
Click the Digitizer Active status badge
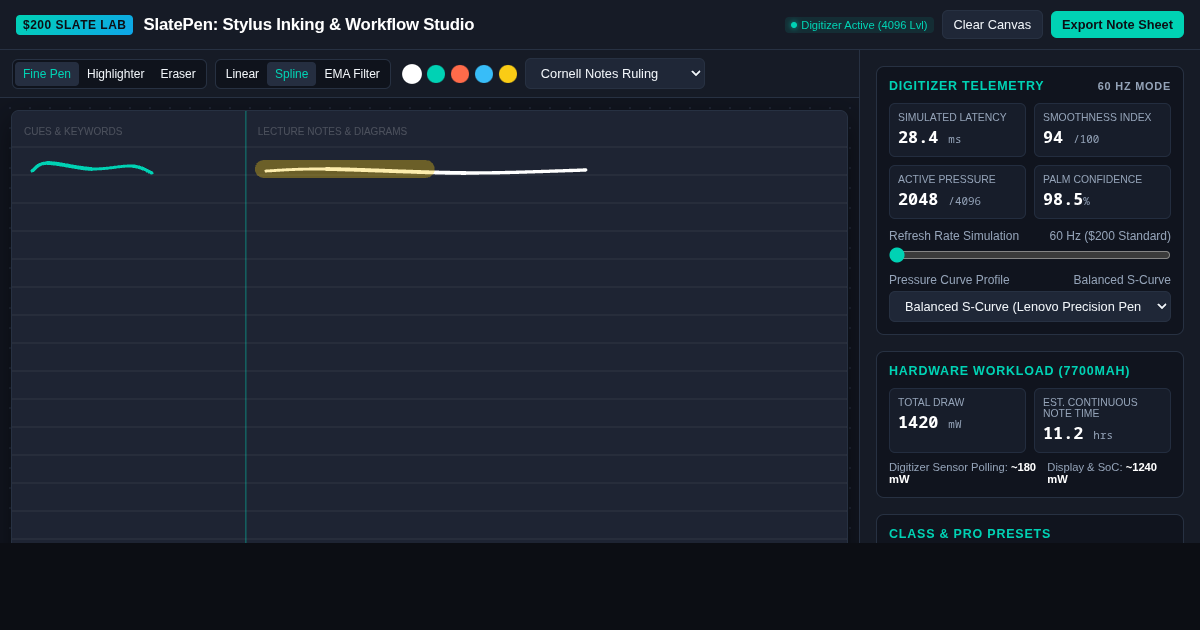[x=859, y=25]
